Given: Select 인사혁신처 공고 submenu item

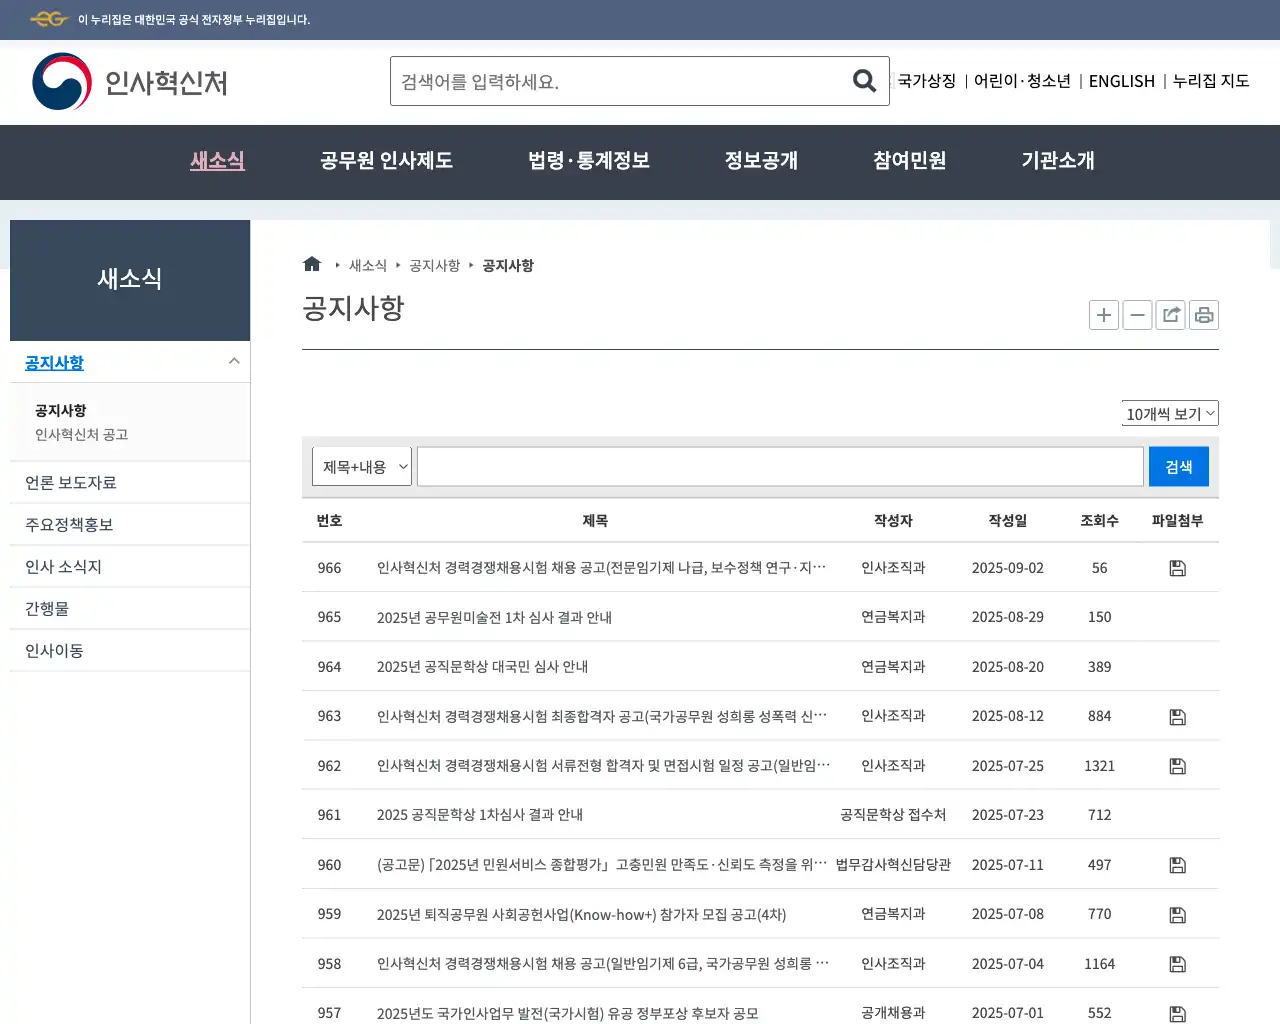Looking at the screenshot, I should (81, 434).
